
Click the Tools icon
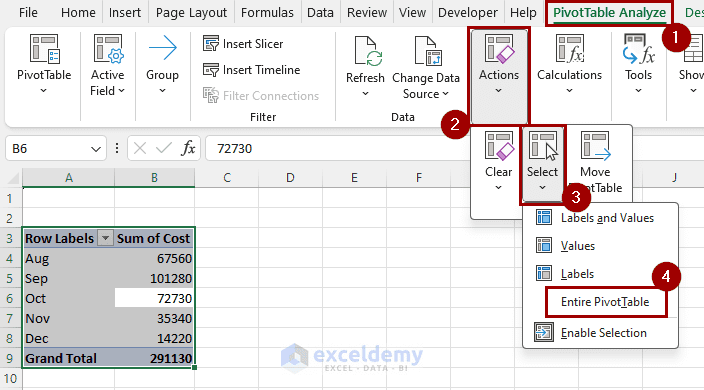638,49
